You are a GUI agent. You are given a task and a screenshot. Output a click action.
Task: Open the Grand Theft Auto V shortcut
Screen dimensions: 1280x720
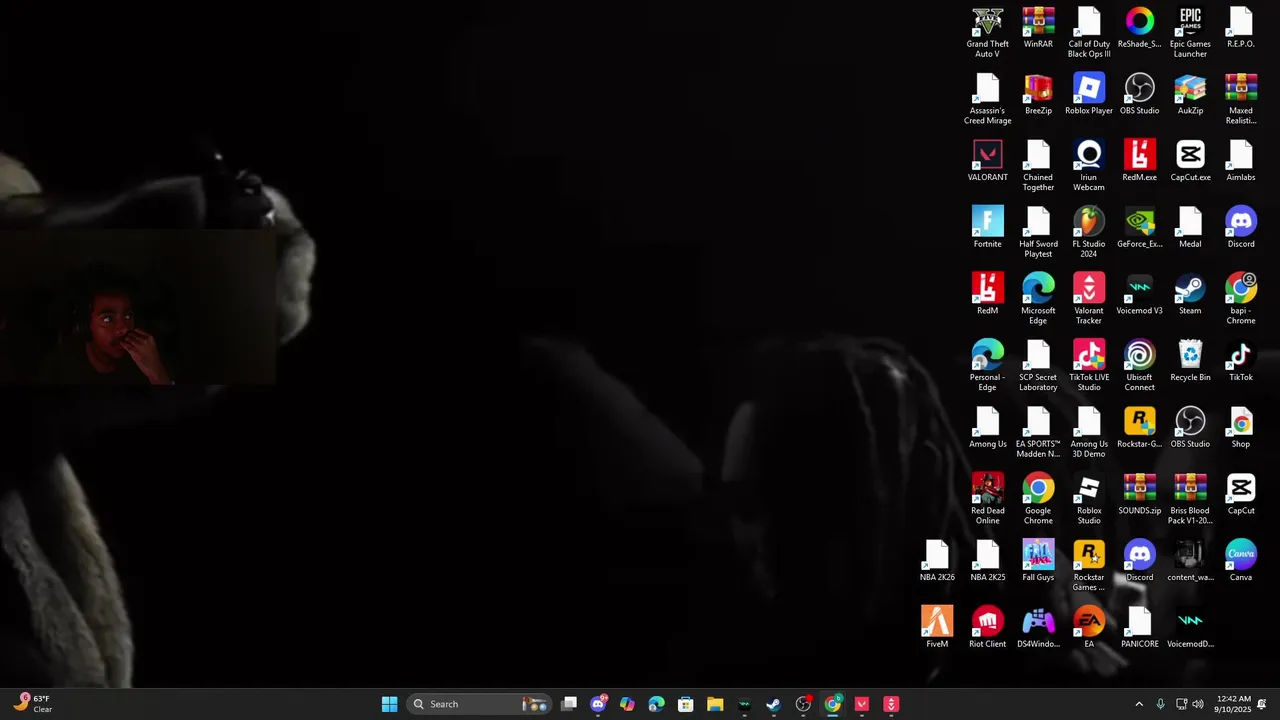point(987,32)
